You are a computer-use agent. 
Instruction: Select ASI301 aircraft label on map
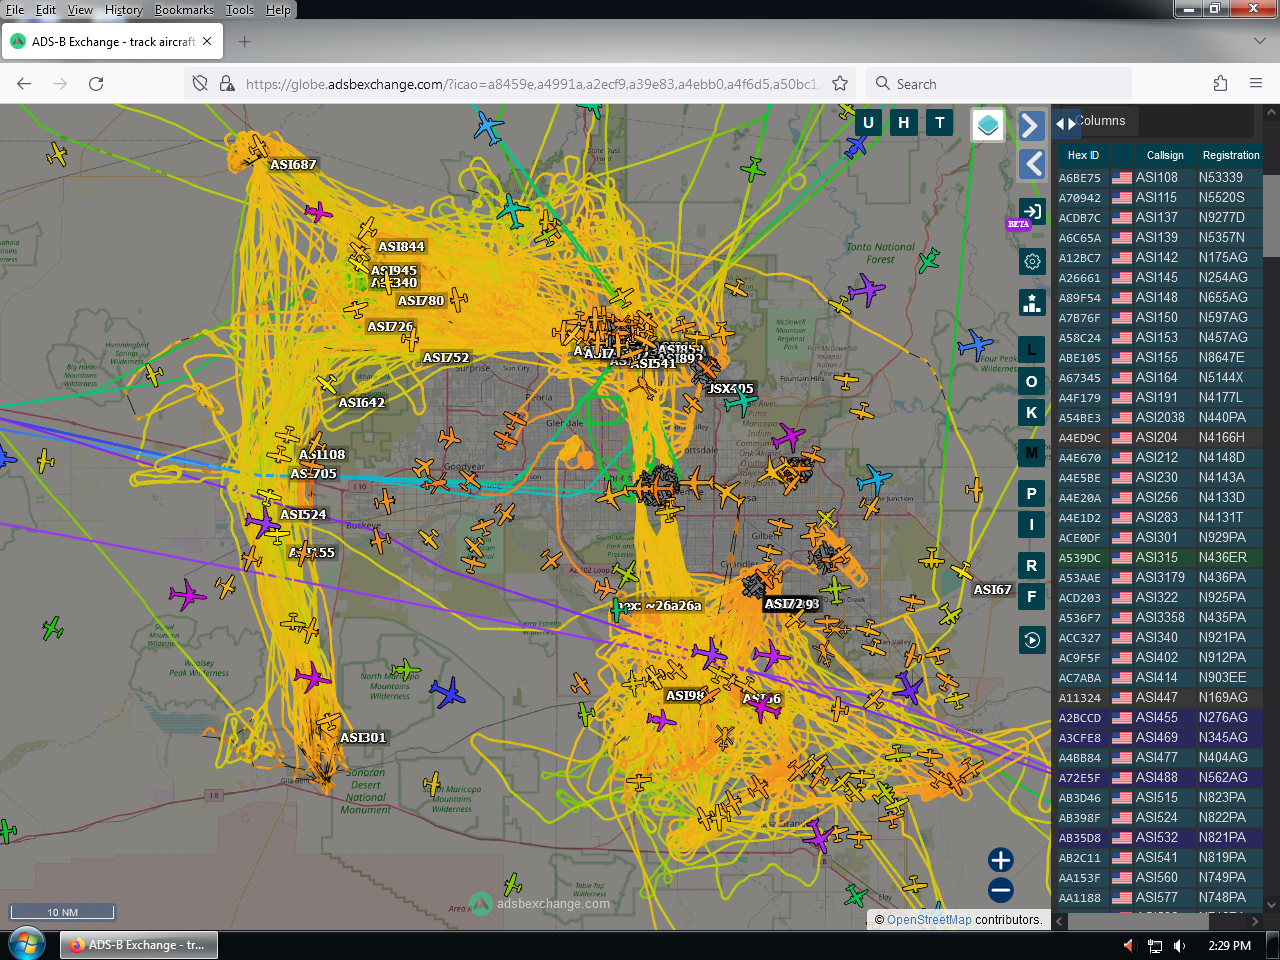click(x=363, y=738)
